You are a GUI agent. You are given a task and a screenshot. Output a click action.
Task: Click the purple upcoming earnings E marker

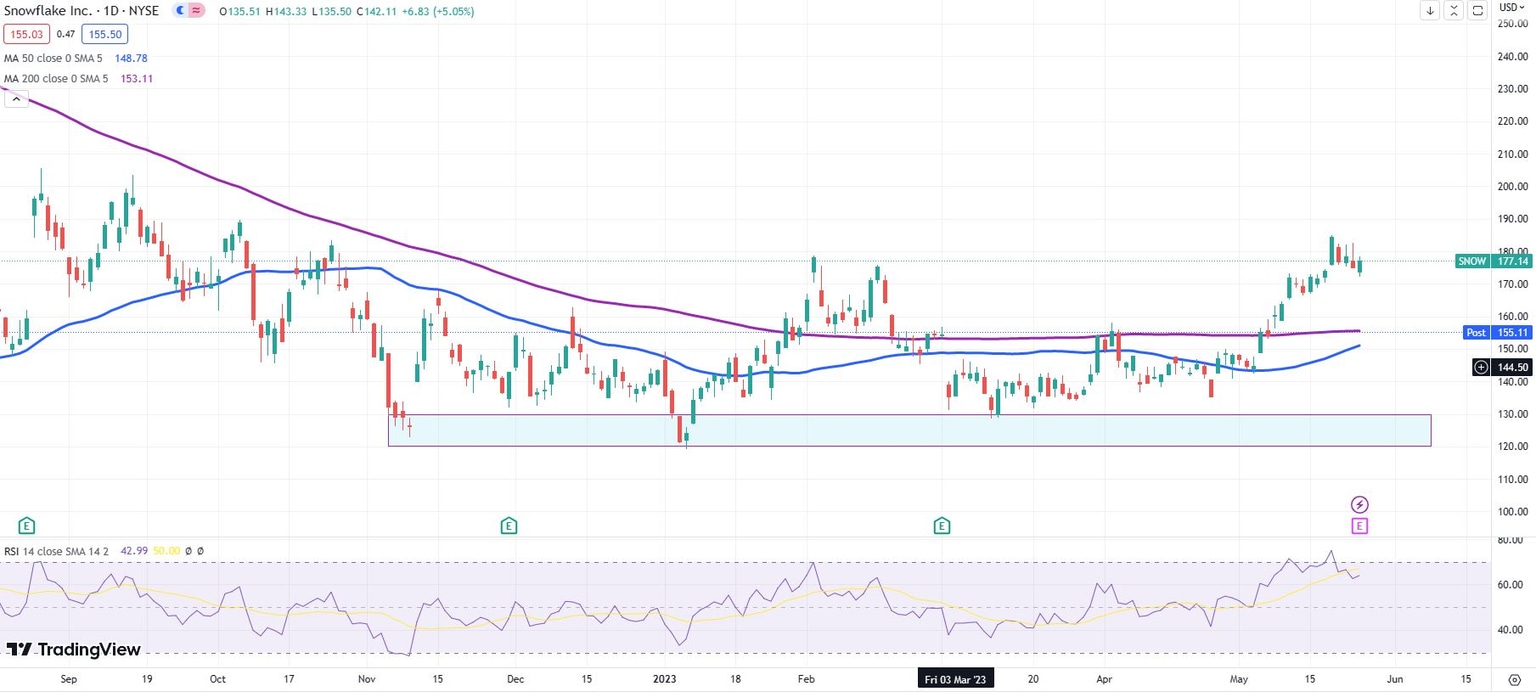click(1359, 526)
